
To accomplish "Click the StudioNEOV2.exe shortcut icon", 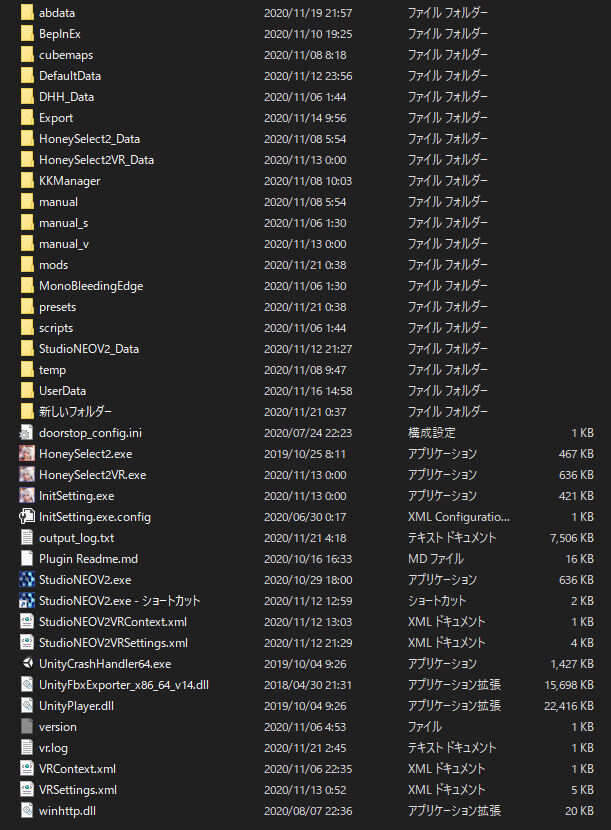I will pyautogui.click(x=26, y=601).
